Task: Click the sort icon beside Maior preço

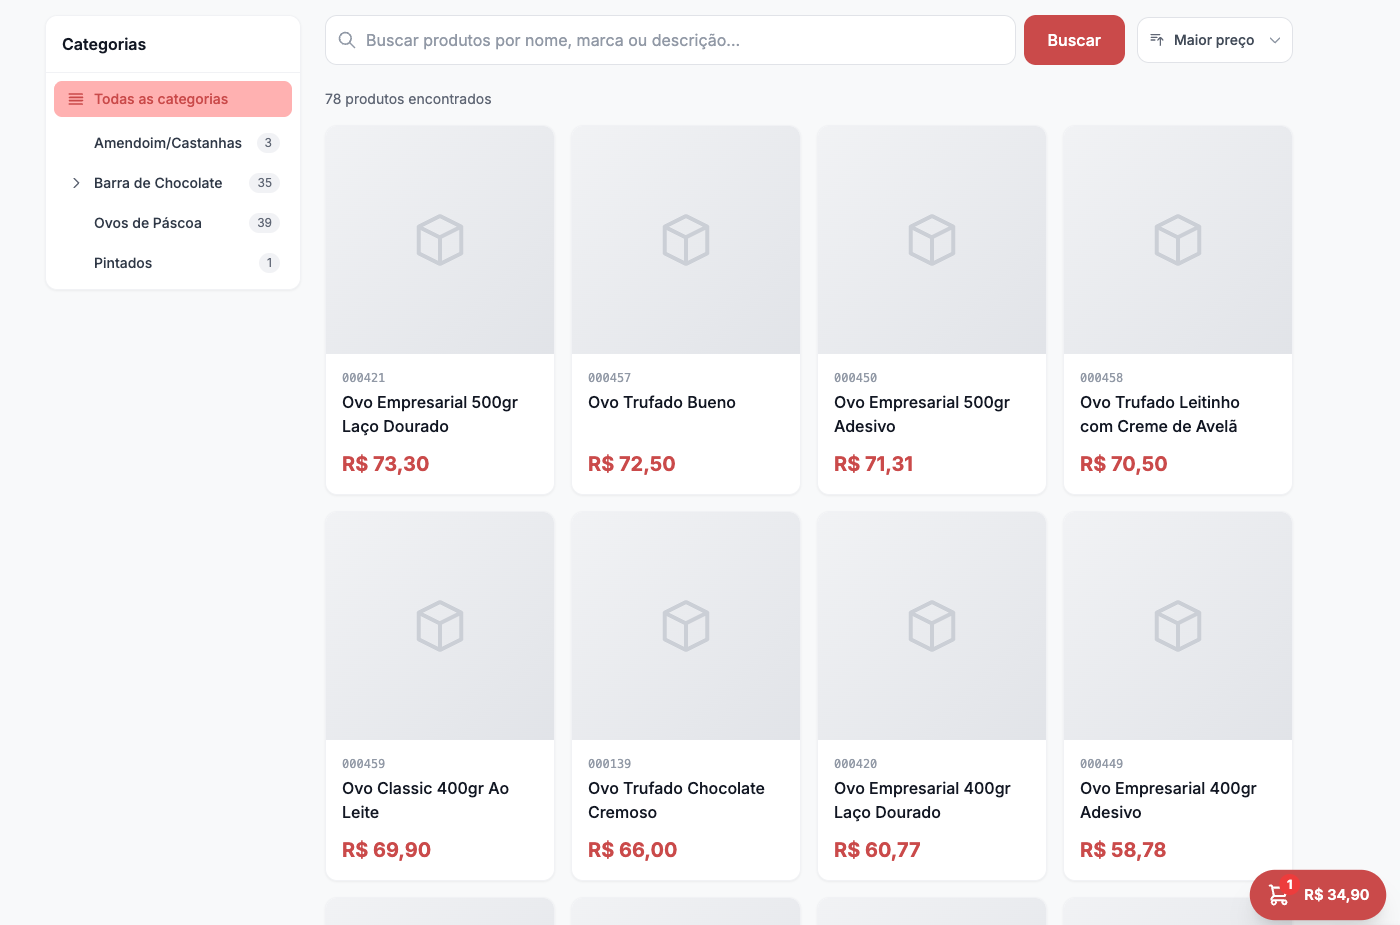Action: coord(1157,40)
